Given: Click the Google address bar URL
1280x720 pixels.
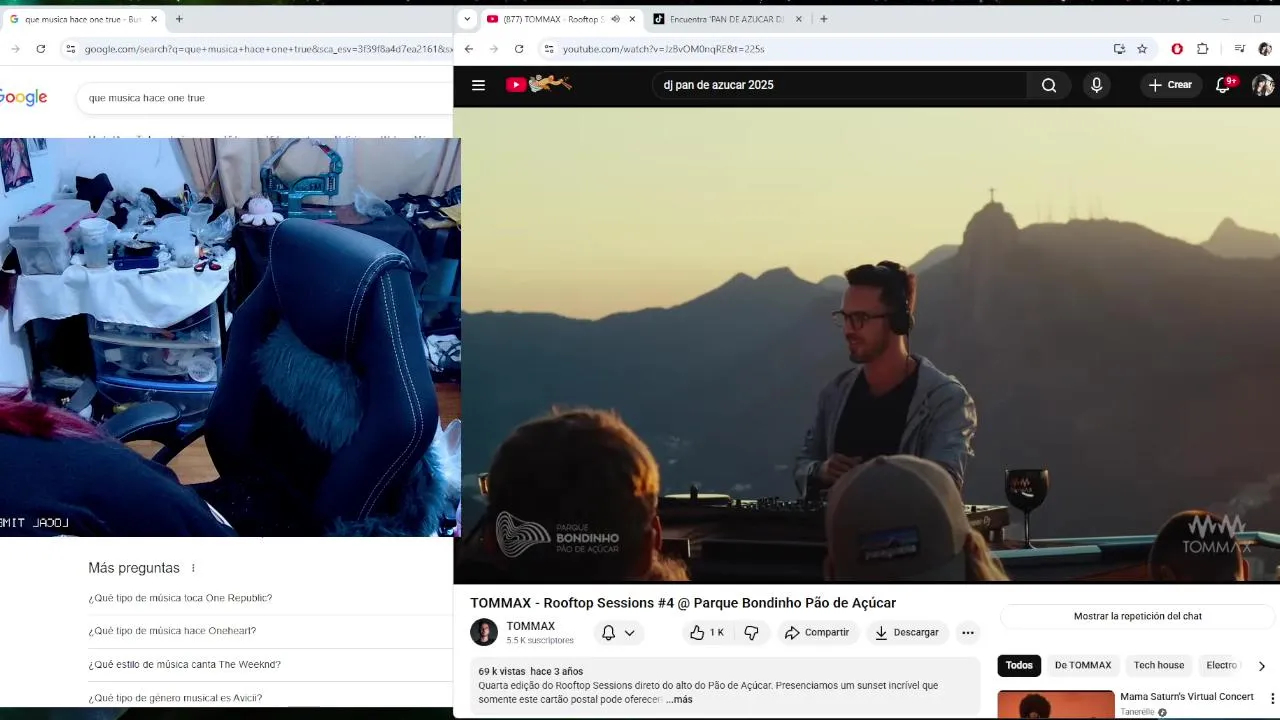Looking at the screenshot, I should pos(268,49).
